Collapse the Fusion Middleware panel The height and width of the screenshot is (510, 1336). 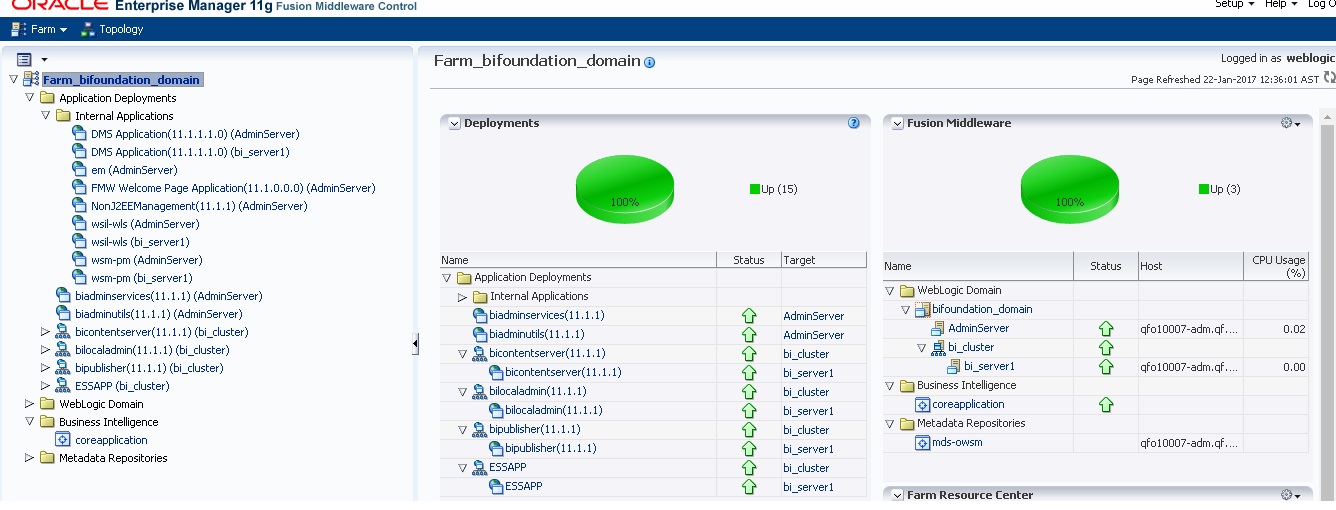pos(897,123)
